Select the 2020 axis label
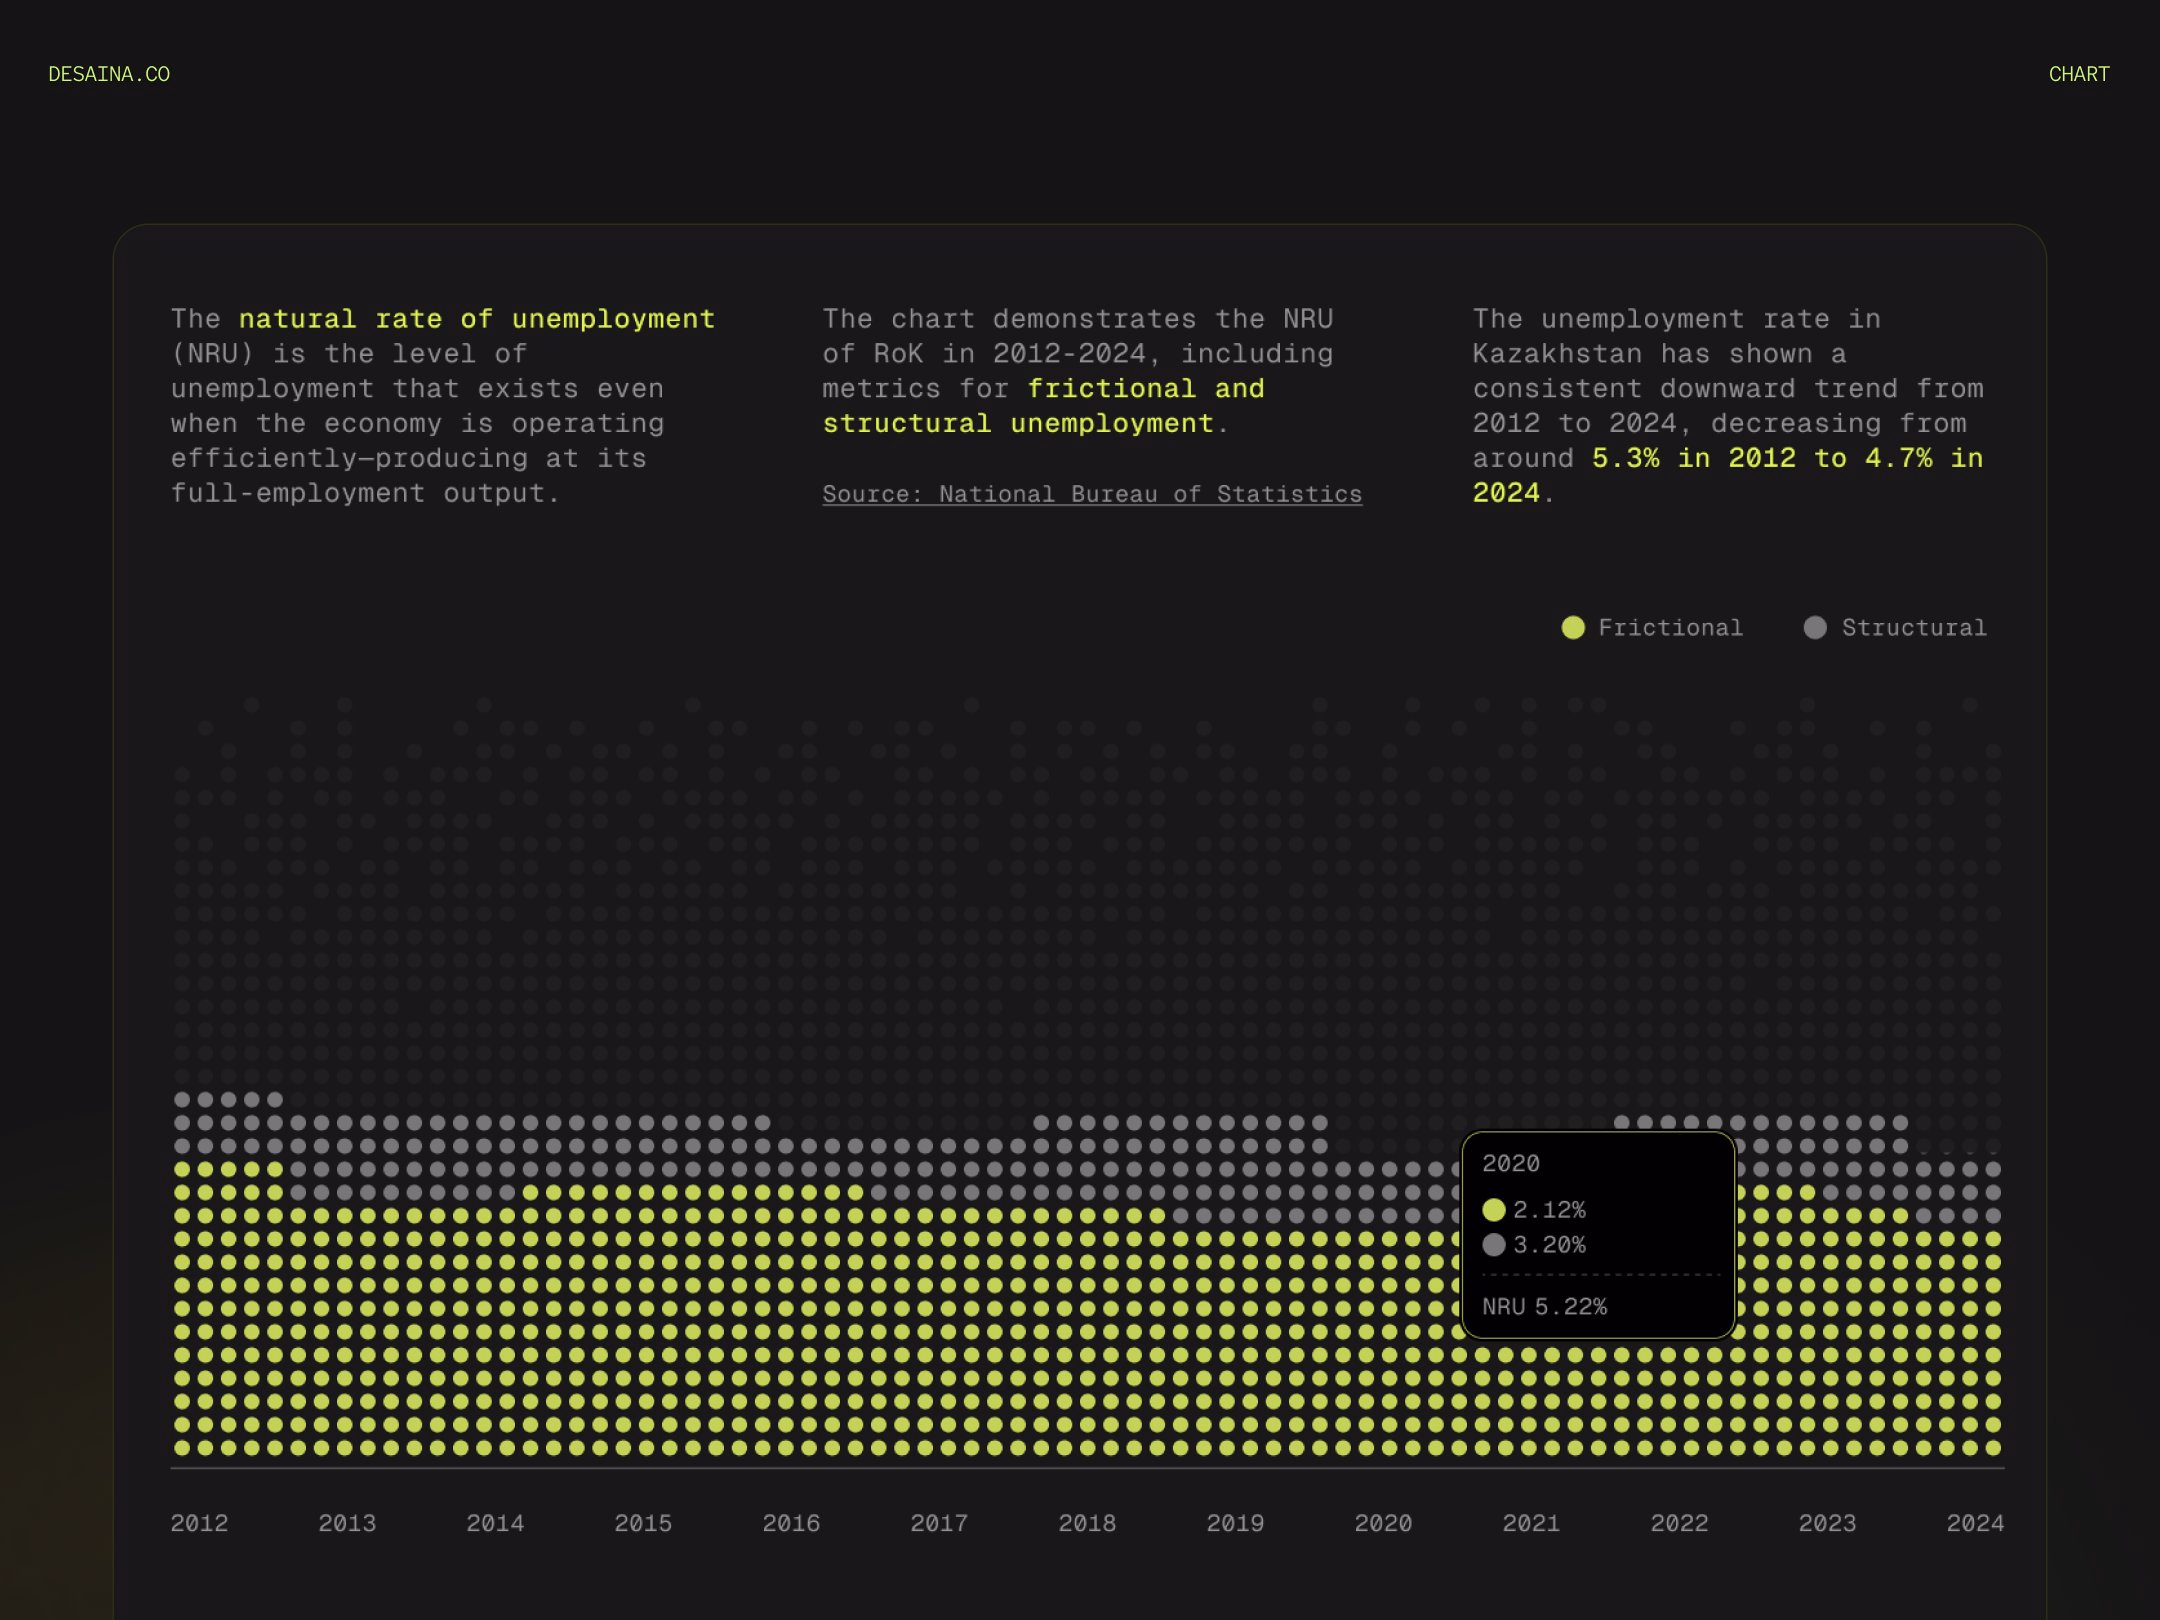The image size is (2160, 1620). (1383, 1523)
